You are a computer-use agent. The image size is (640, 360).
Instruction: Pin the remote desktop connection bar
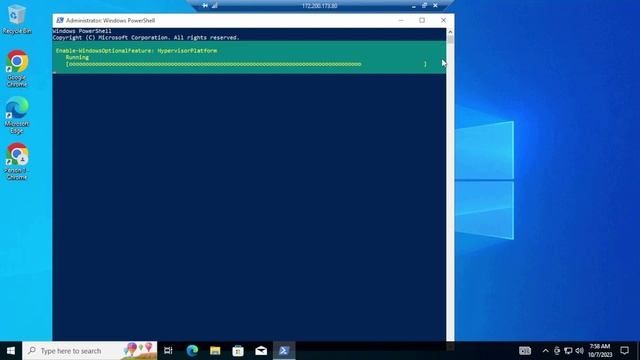pos(205,6)
